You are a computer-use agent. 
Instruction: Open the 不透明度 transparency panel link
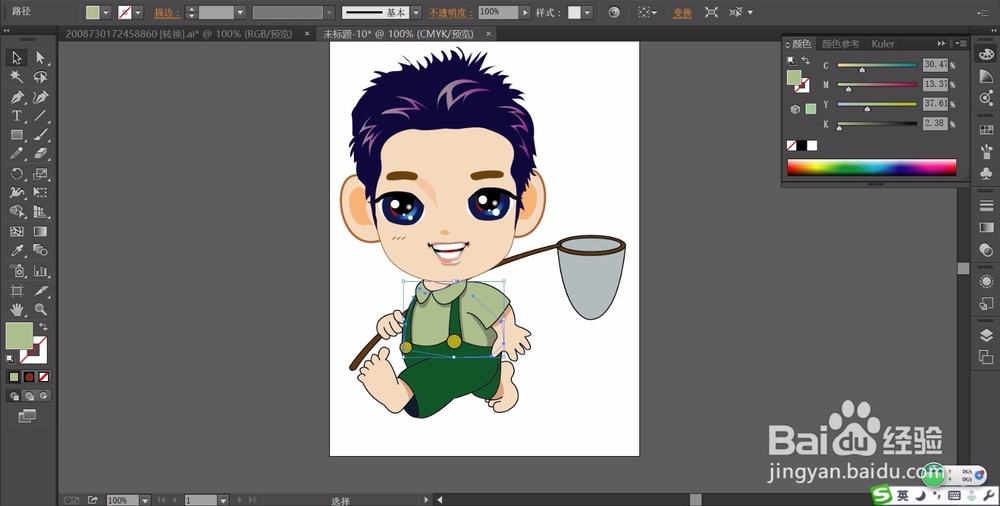[x=451, y=13]
